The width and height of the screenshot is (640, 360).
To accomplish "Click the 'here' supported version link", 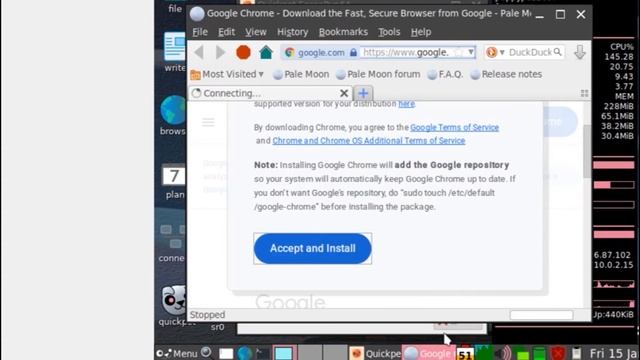I will [x=407, y=104].
